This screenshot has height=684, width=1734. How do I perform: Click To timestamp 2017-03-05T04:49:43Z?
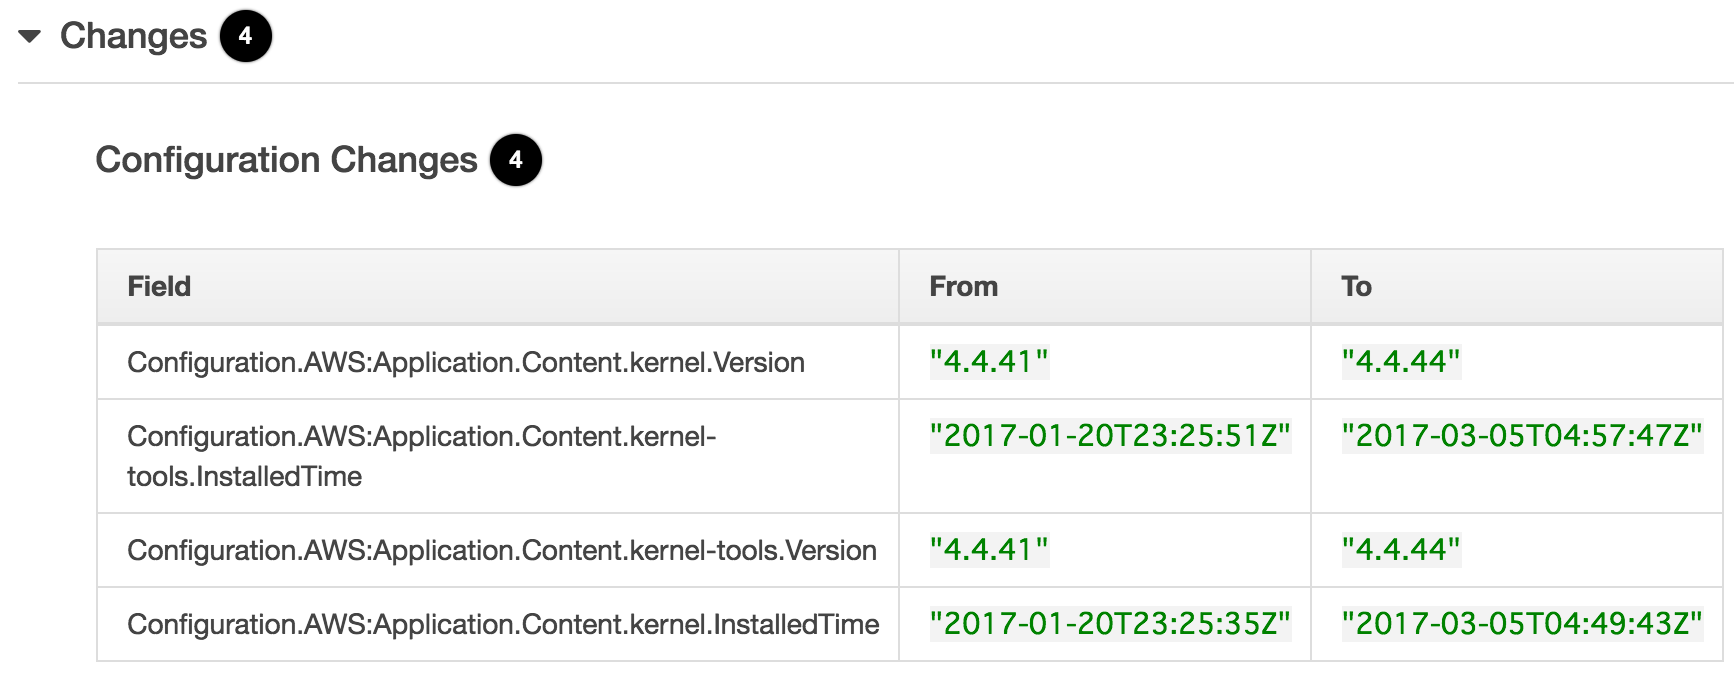tap(1522, 624)
